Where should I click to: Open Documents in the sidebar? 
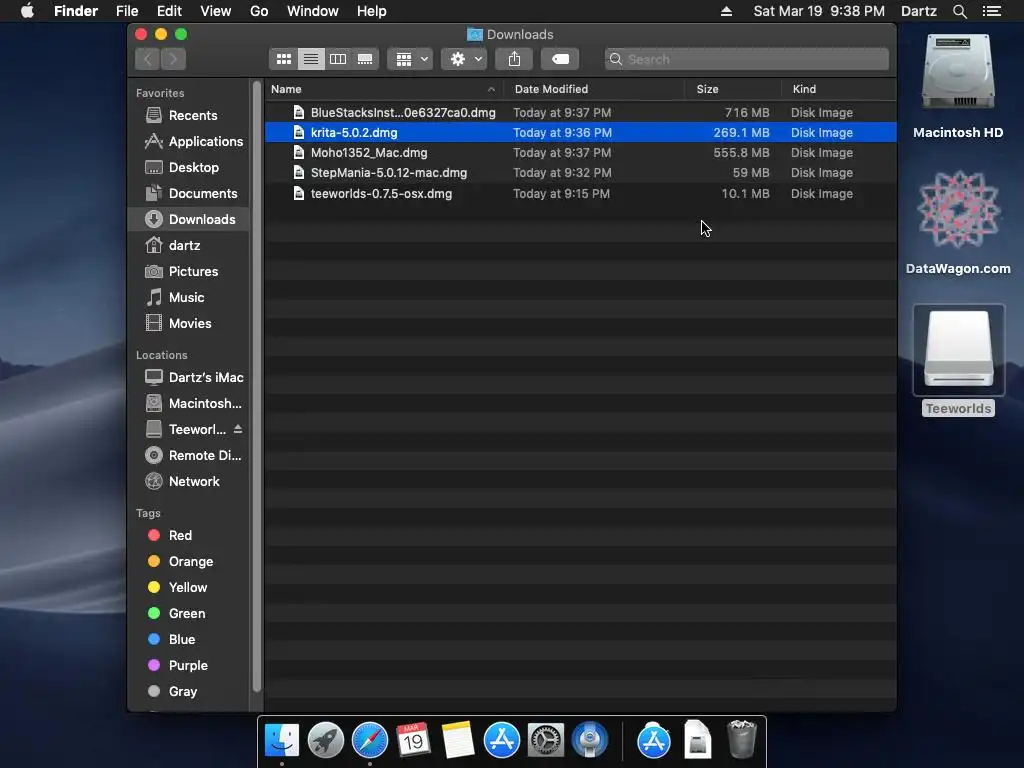tap(188, 194)
